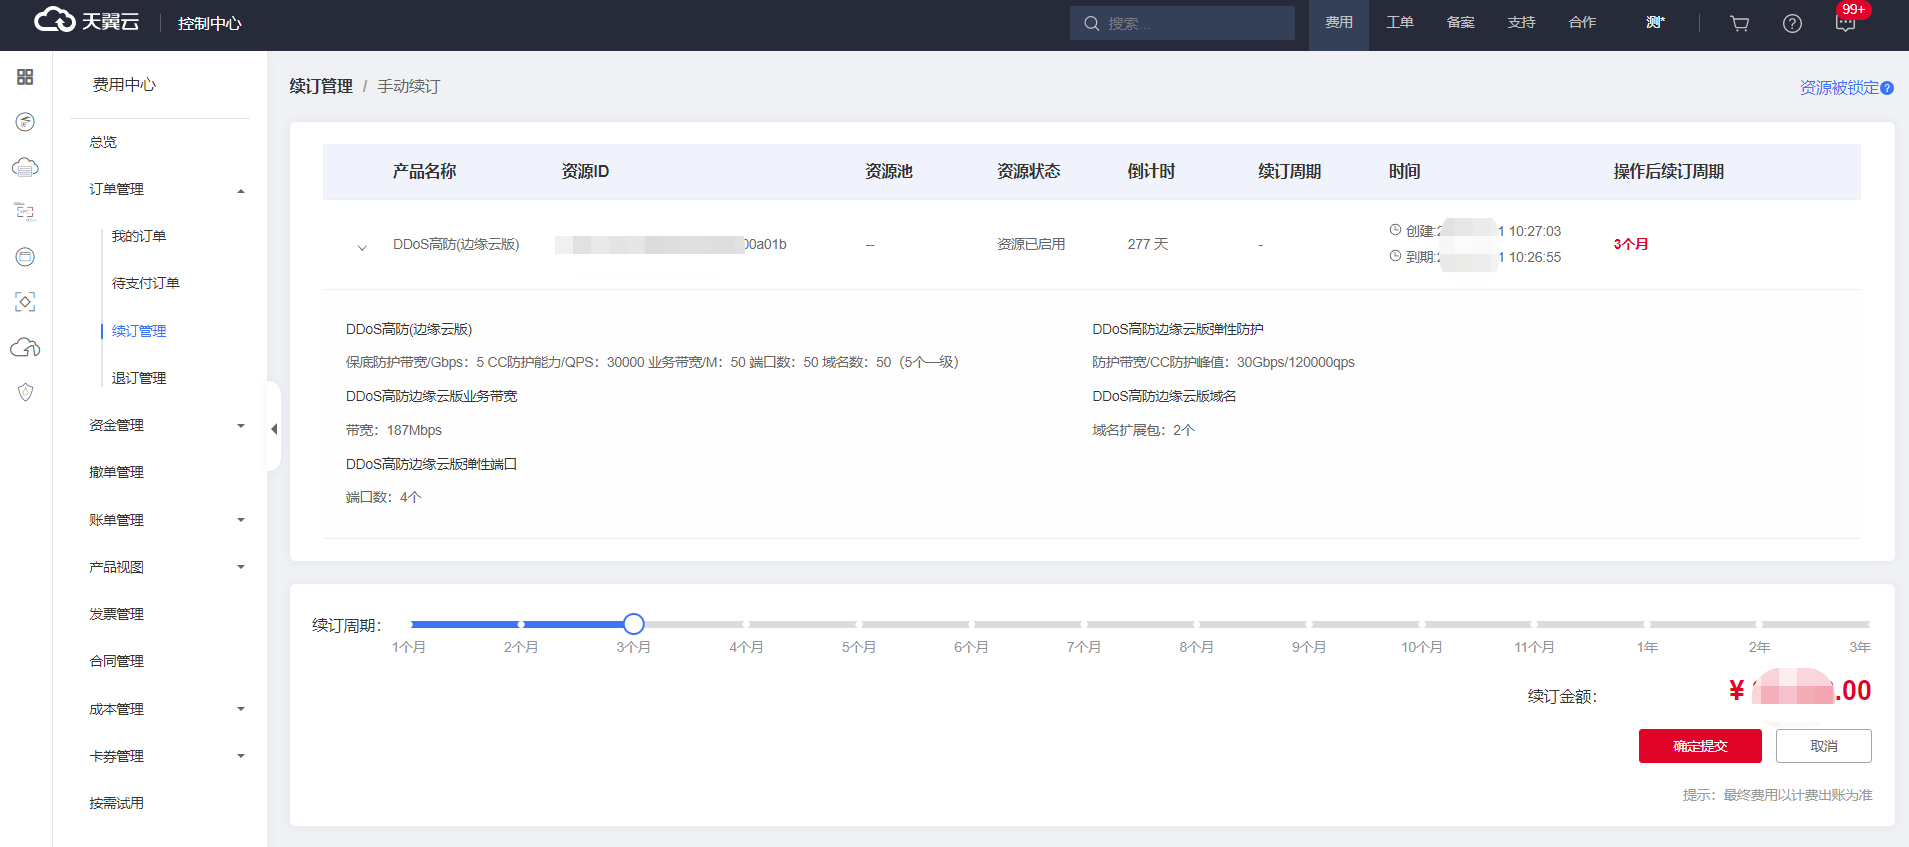
Task: Select 续订管理 in the sidebar
Action: tap(139, 331)
